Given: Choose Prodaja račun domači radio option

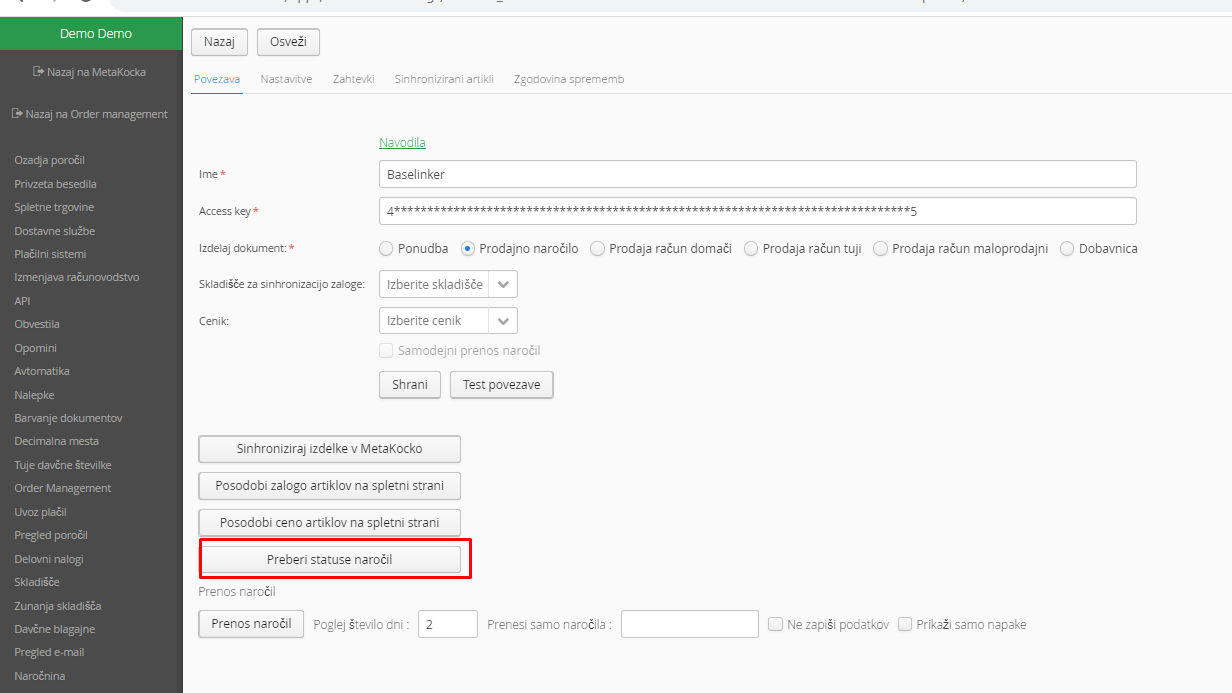Looking at the screenshot, I should pyautogui.click(x=598, y=249).
